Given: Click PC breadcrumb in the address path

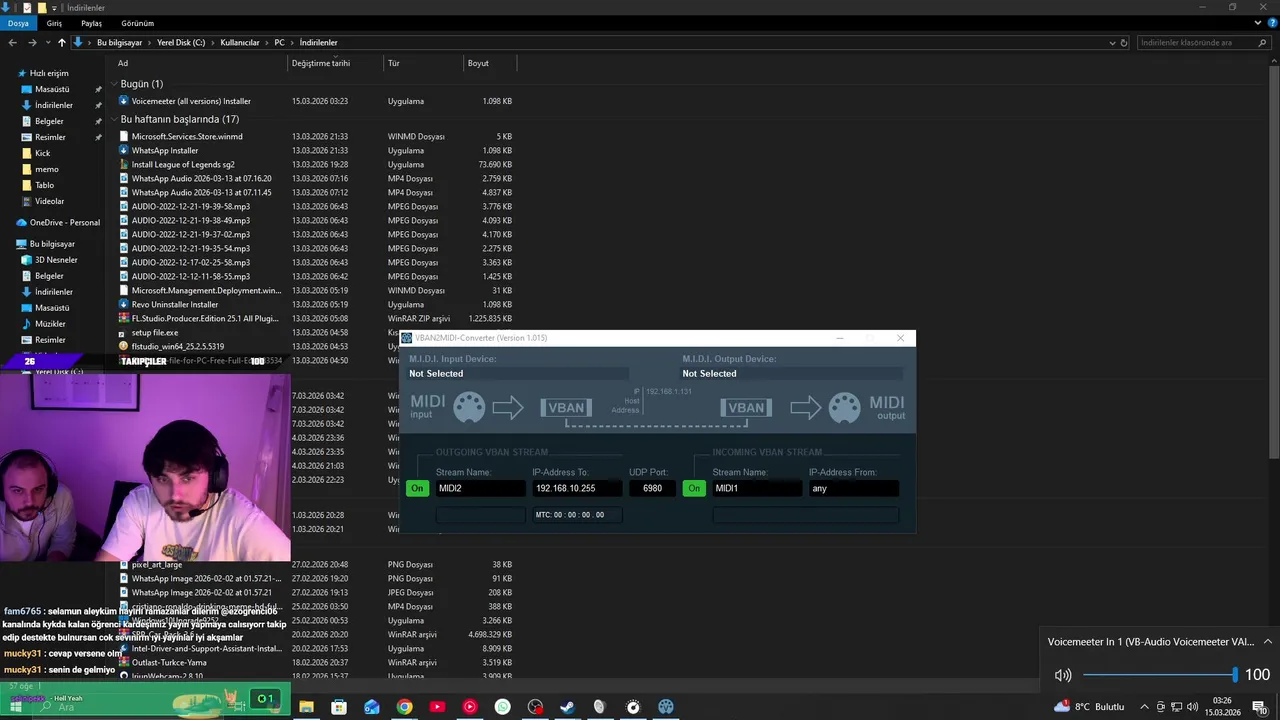Looking at the screenshot, I should click(x=280, y=43).
